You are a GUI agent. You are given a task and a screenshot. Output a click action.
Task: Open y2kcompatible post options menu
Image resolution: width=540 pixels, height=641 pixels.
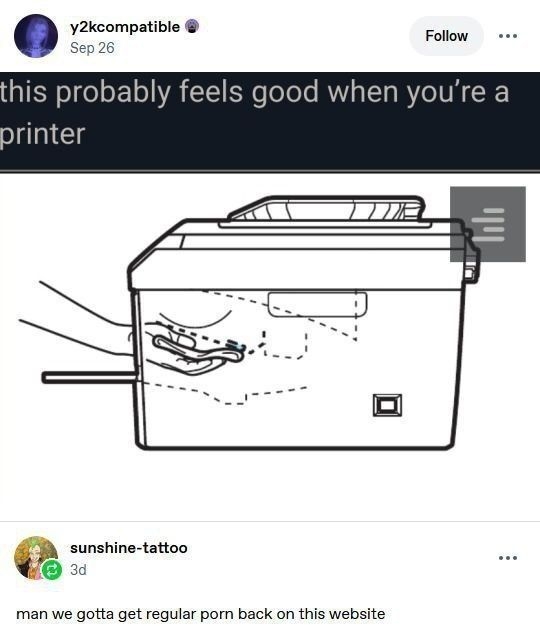pos(508,36)
